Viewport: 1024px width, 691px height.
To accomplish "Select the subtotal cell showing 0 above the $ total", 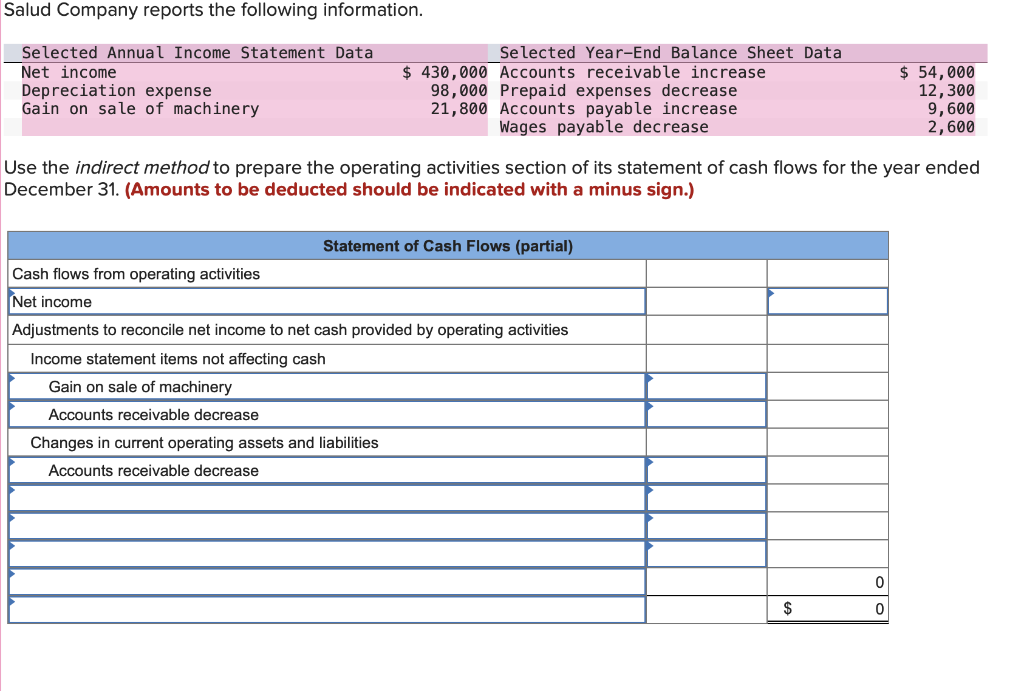I will pyautogui.click(x=827, y=582).
